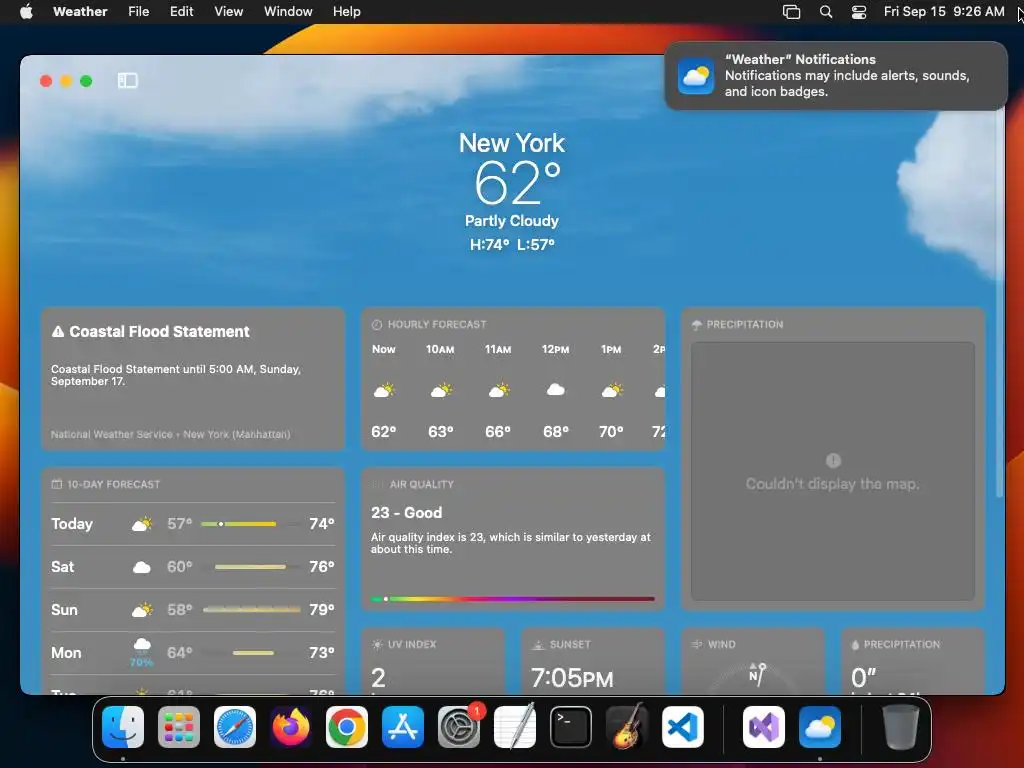Open the Edit menu
The width and height of the screenshot is (1024, 768).
pos(182,12)
